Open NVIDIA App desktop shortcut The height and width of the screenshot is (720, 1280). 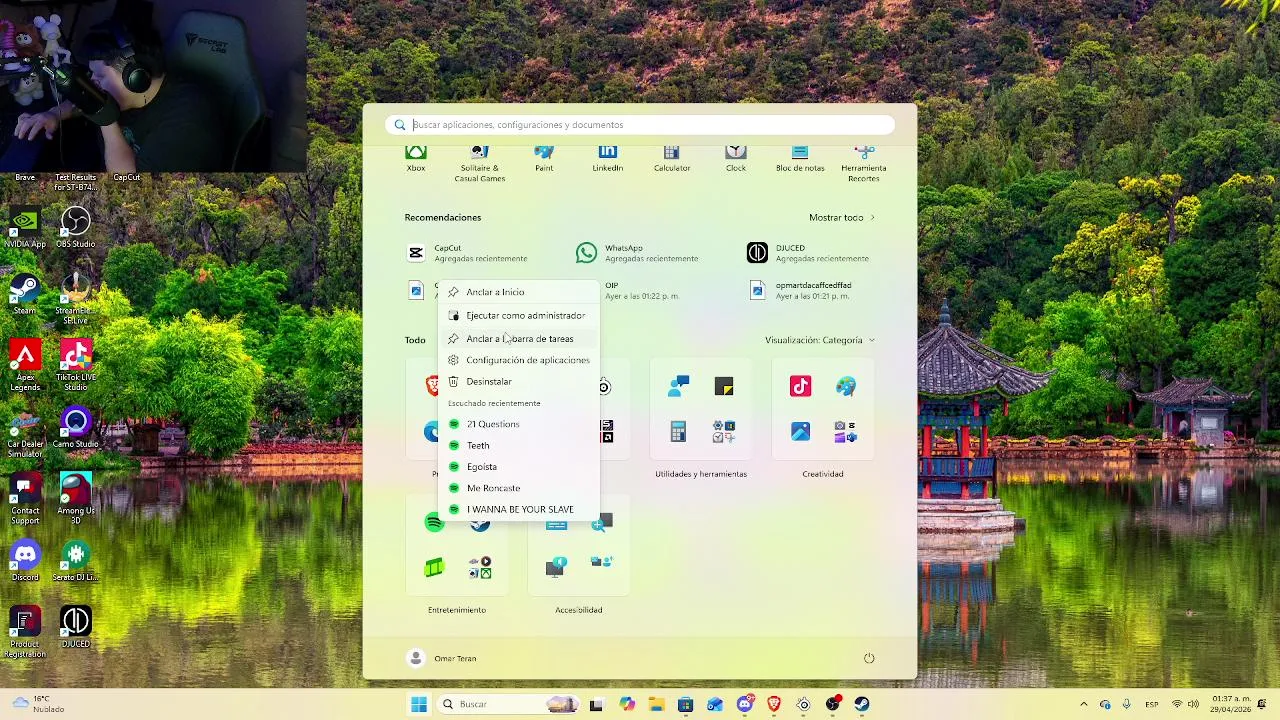tap(25, 229)
